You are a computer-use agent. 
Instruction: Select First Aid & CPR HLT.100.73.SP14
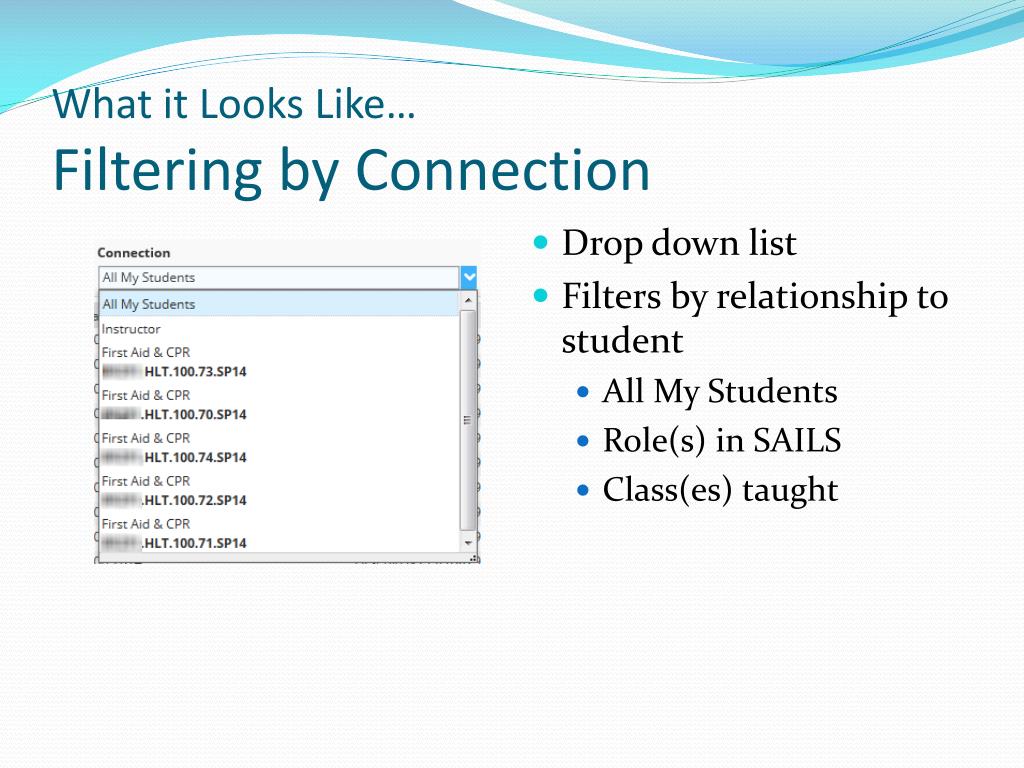279,362
